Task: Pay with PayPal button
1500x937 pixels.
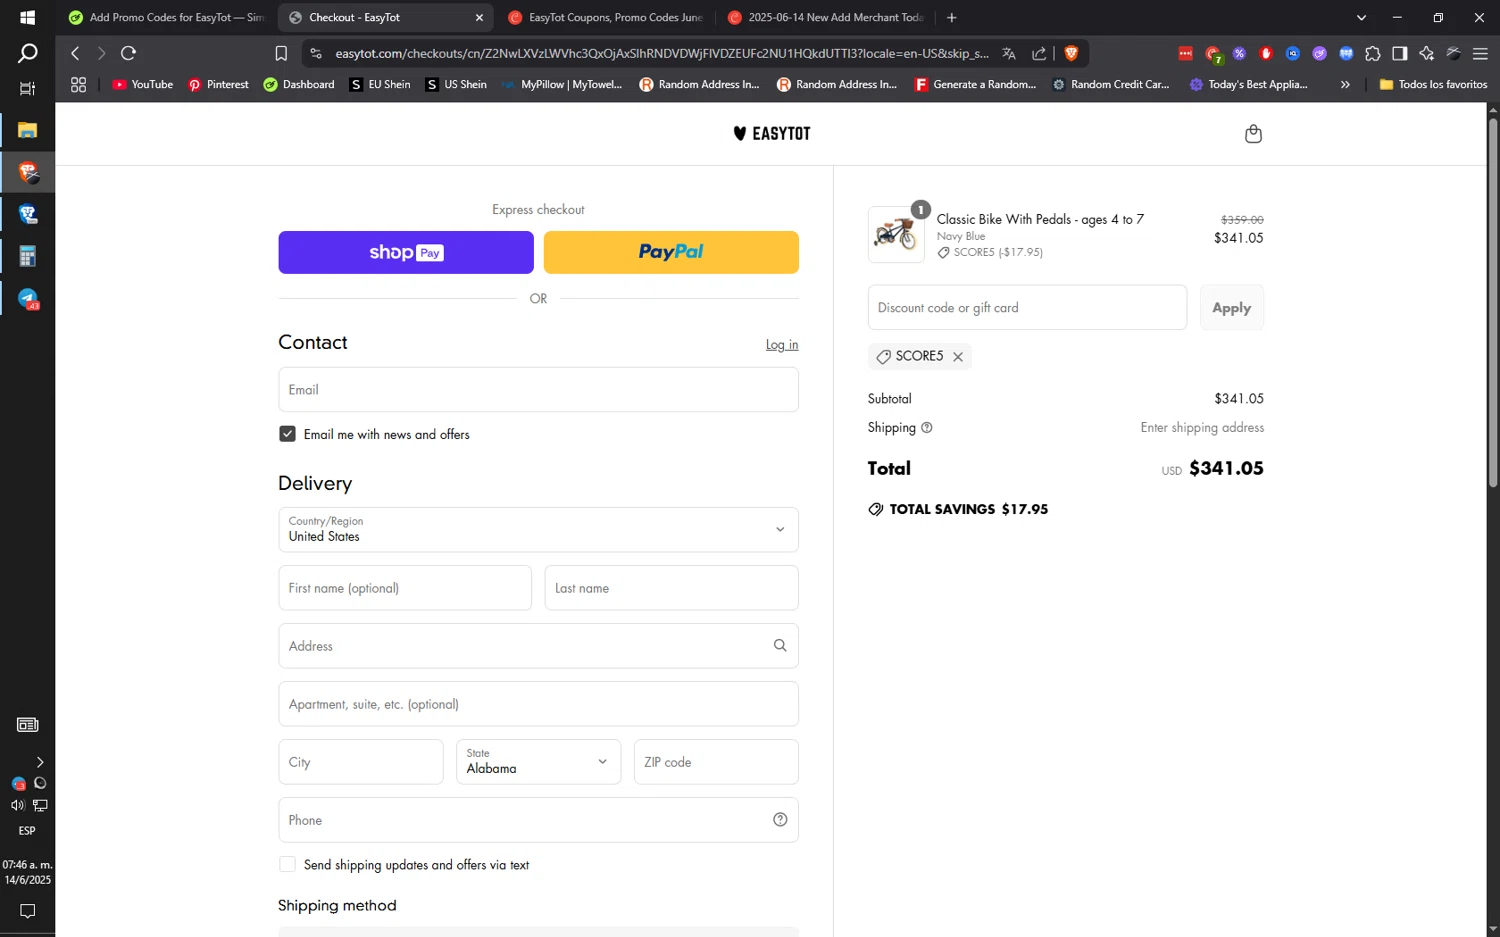Action: coord(671,252)
